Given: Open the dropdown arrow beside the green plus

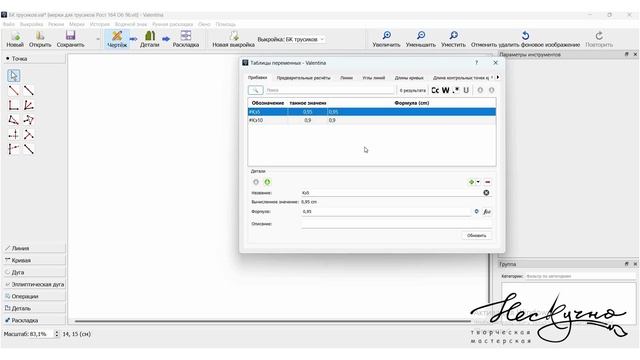Looking at the screenshot, I should (x=478, y=182).
